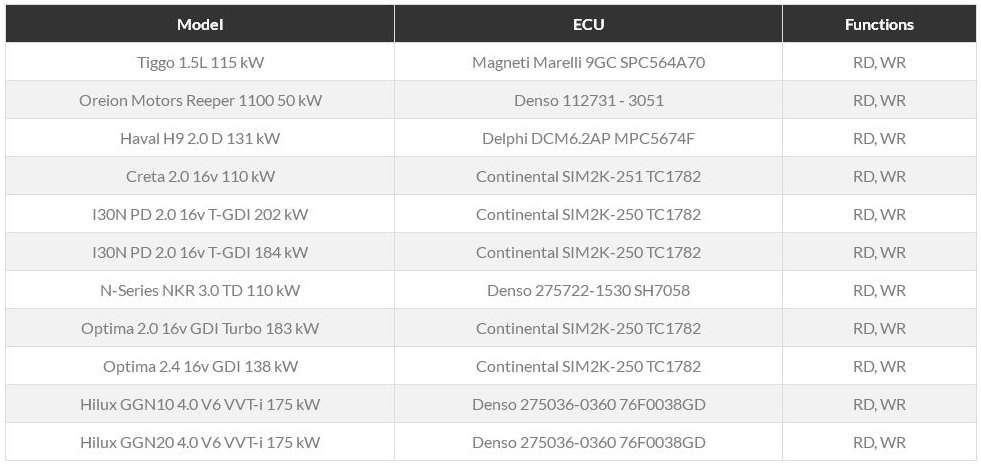981x466 pixels.
Task: Click RD, WR functions for Tiggo row
Action: [879, 63]
